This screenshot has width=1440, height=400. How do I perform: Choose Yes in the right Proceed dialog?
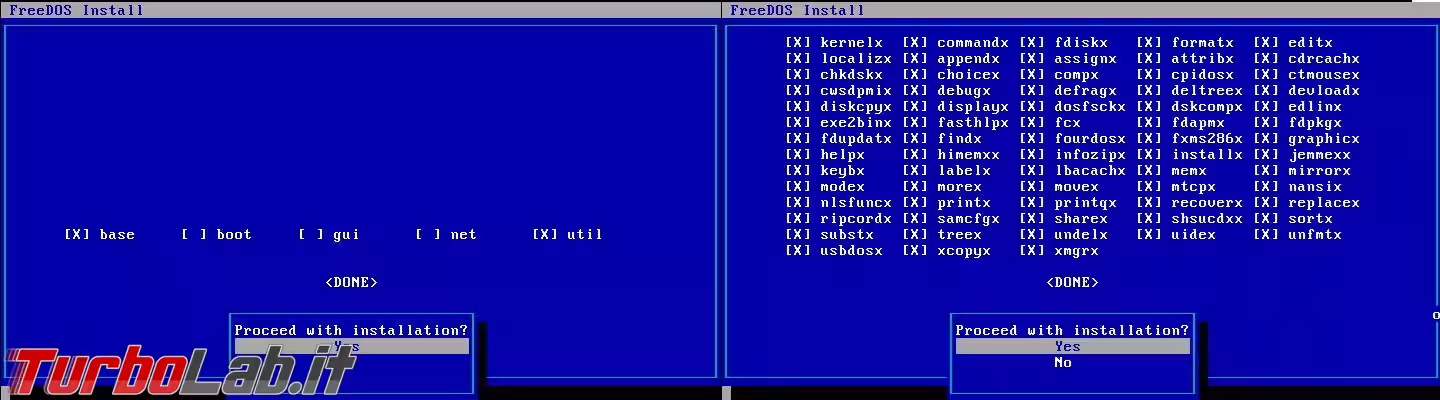click(1072, 347)
